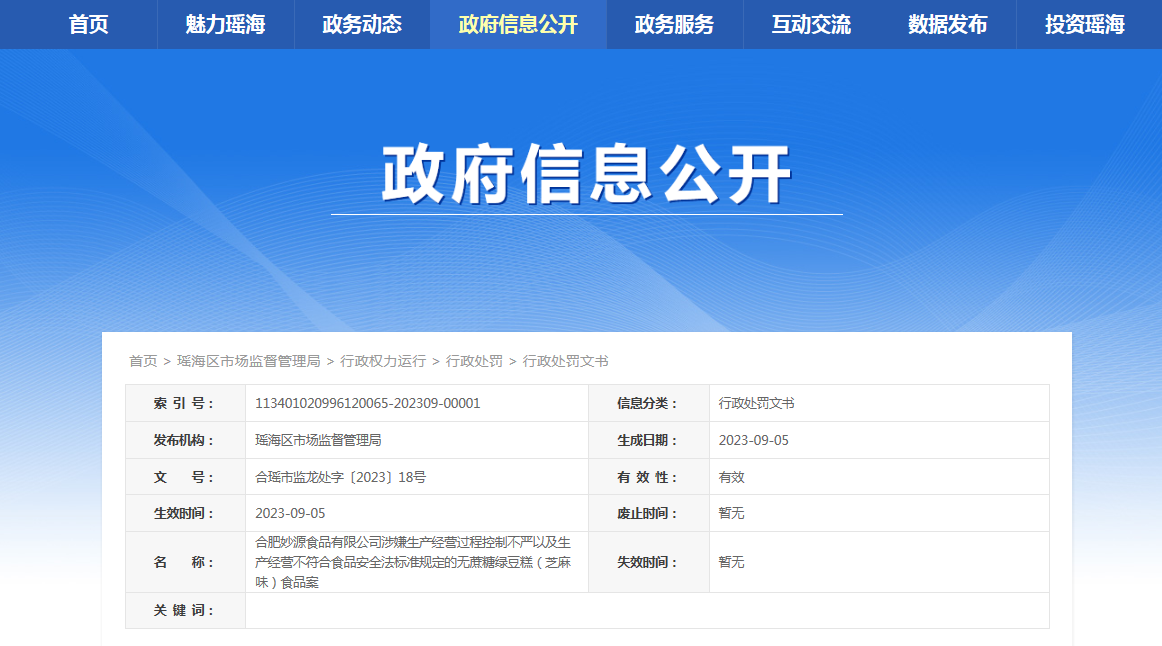Open the 瑶海区市场监督管理局 breadcrumb link
This screenshot has height=646, width=1162.
[248, 361]
